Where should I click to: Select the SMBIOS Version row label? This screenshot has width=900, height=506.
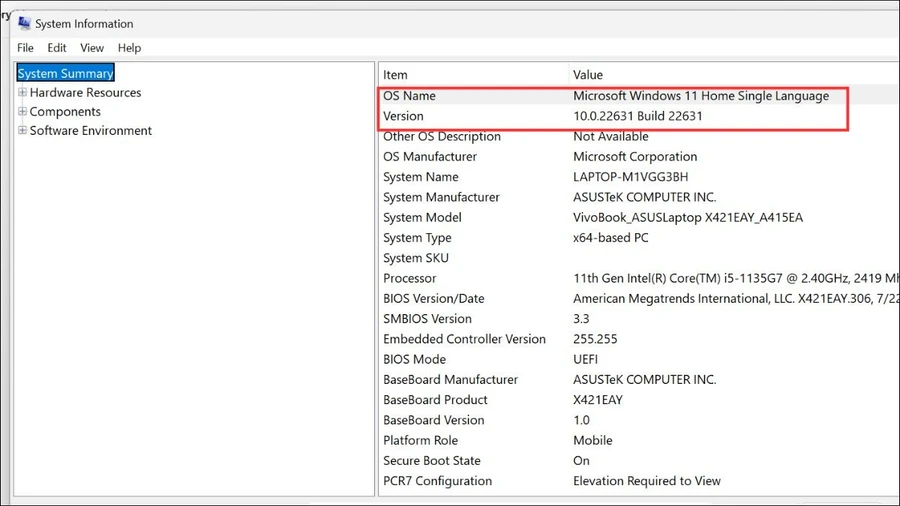(428, 319)
